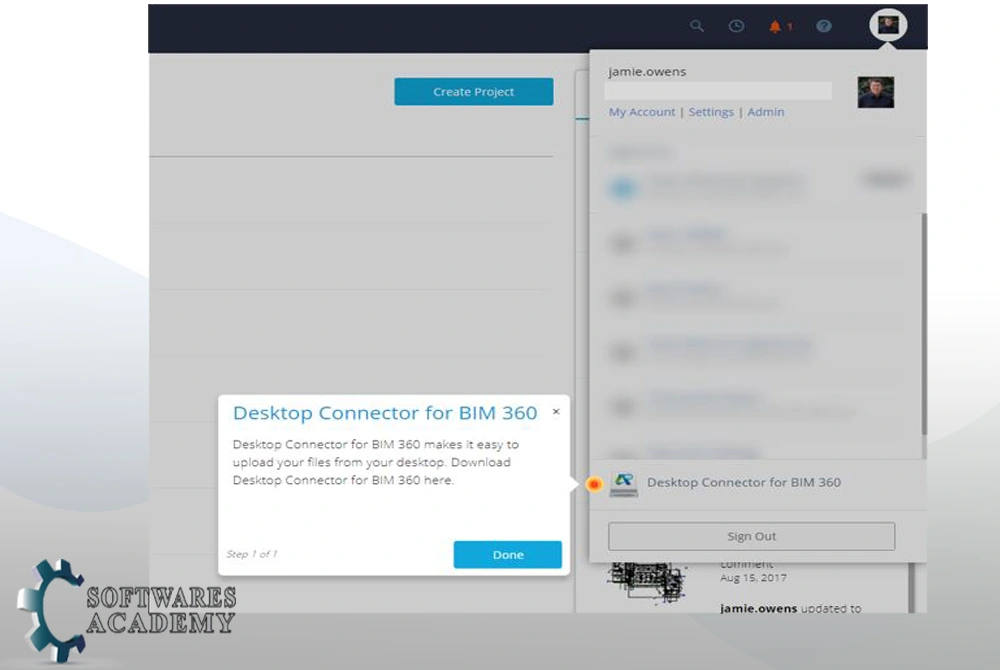Click 'Step 1 of 1' text
The width and height of the screenshot is (1000, 670).
pyautogui.click(x=252, y=554)
